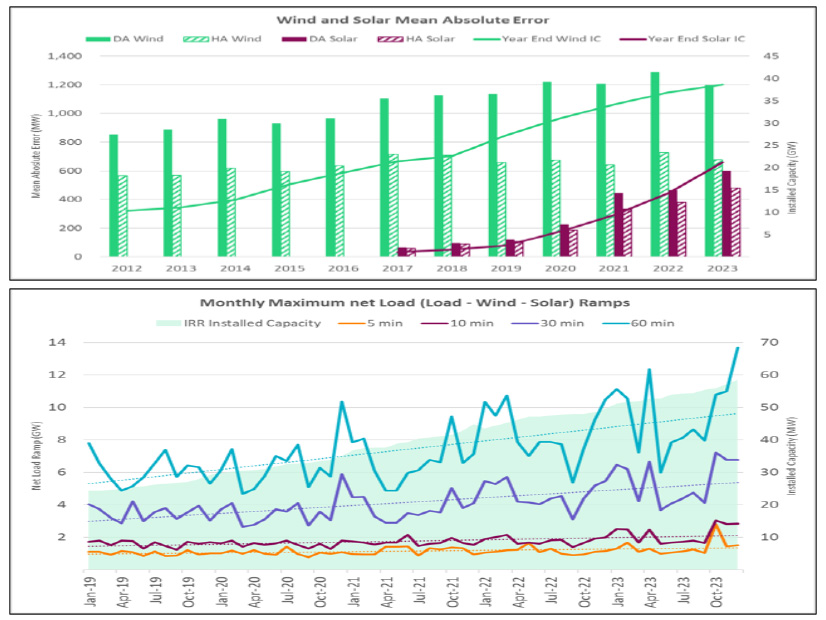
Task: Click the DA Wind legend swatch
Action: 102,39
